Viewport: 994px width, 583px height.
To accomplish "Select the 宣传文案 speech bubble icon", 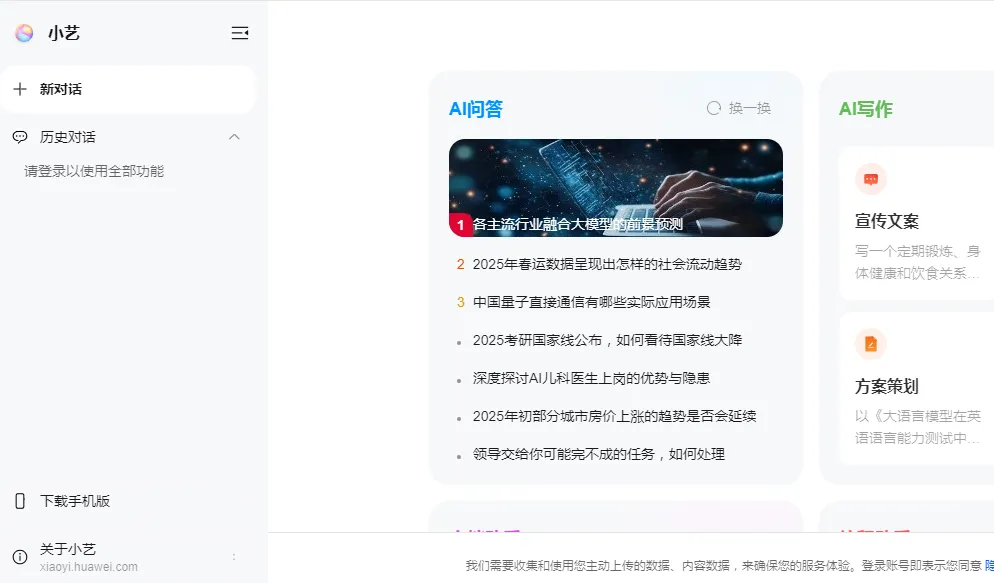I will pos(871,179).
